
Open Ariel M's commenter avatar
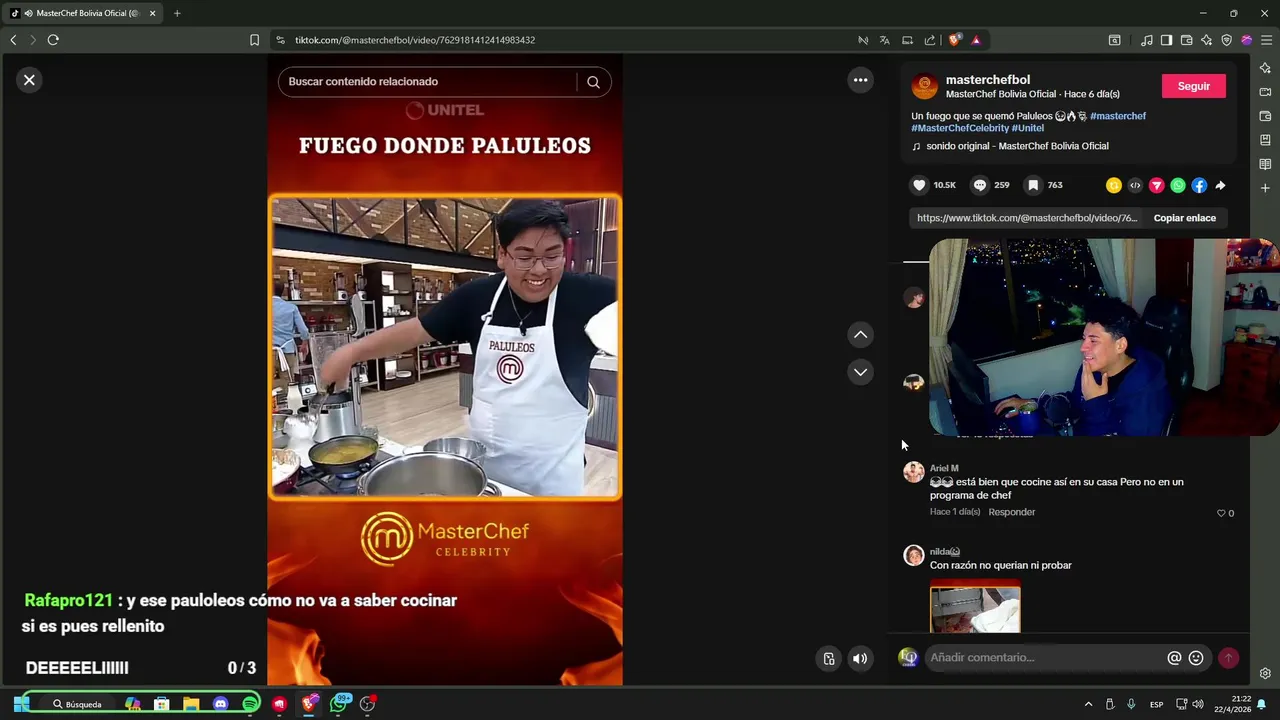914,473
